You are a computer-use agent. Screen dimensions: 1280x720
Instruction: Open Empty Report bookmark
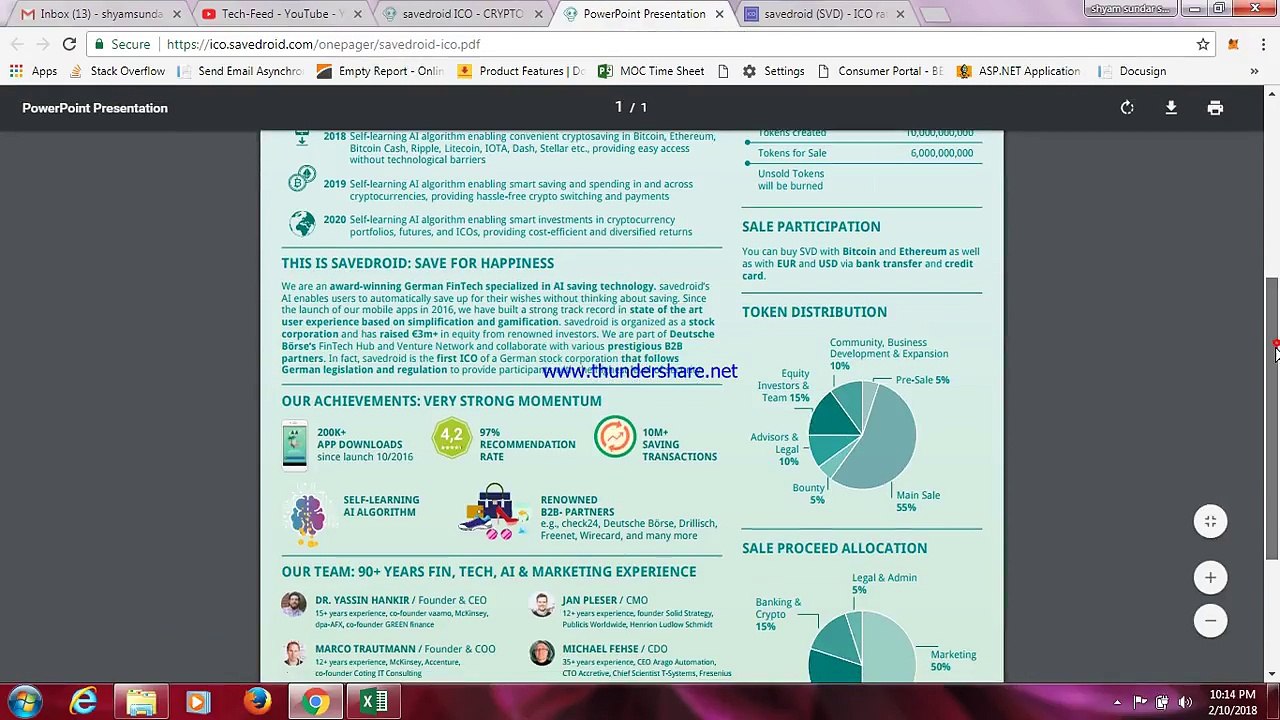(x=380, y=71)
